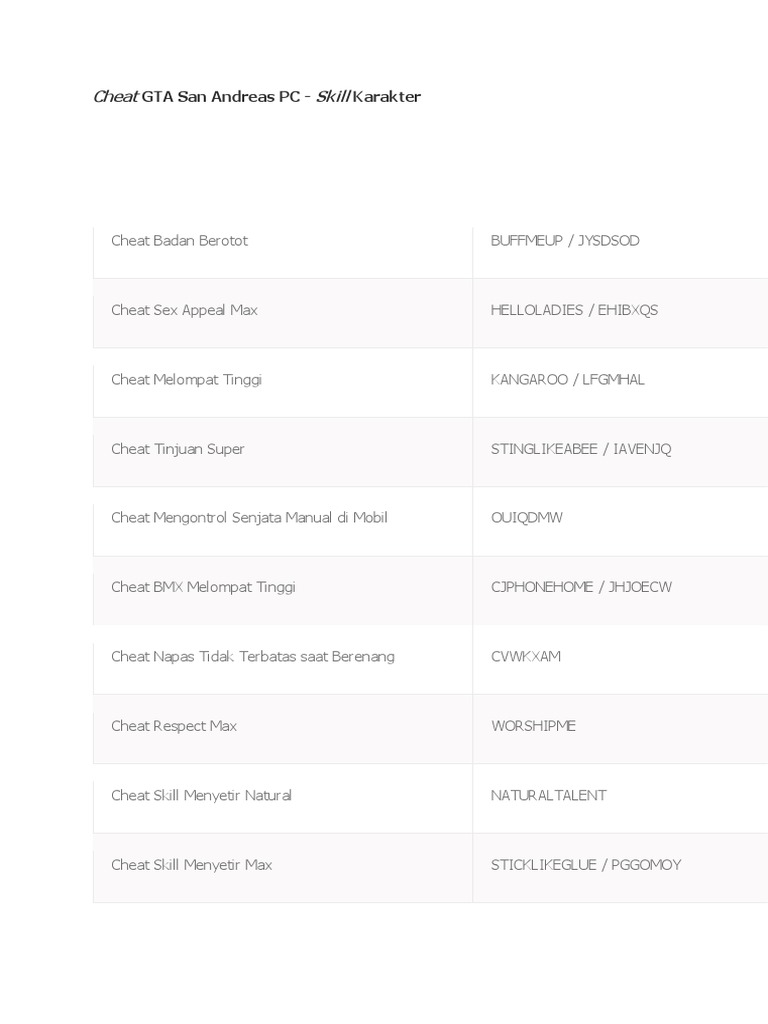The image size is (768, 1024).
Task: Select the STINGLIKEABEE / IAVENJQ code
Action: tap(581, 449)
